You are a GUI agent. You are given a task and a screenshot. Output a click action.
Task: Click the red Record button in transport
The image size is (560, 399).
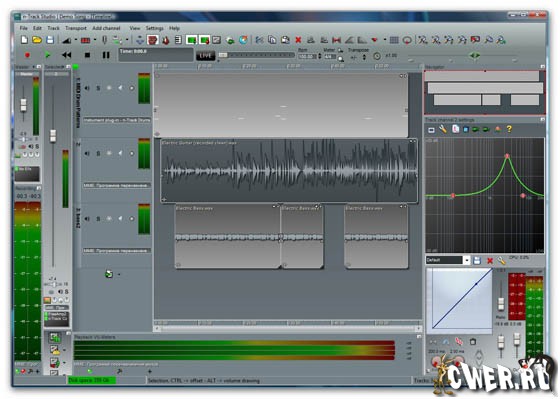click(x=27, y=55)
